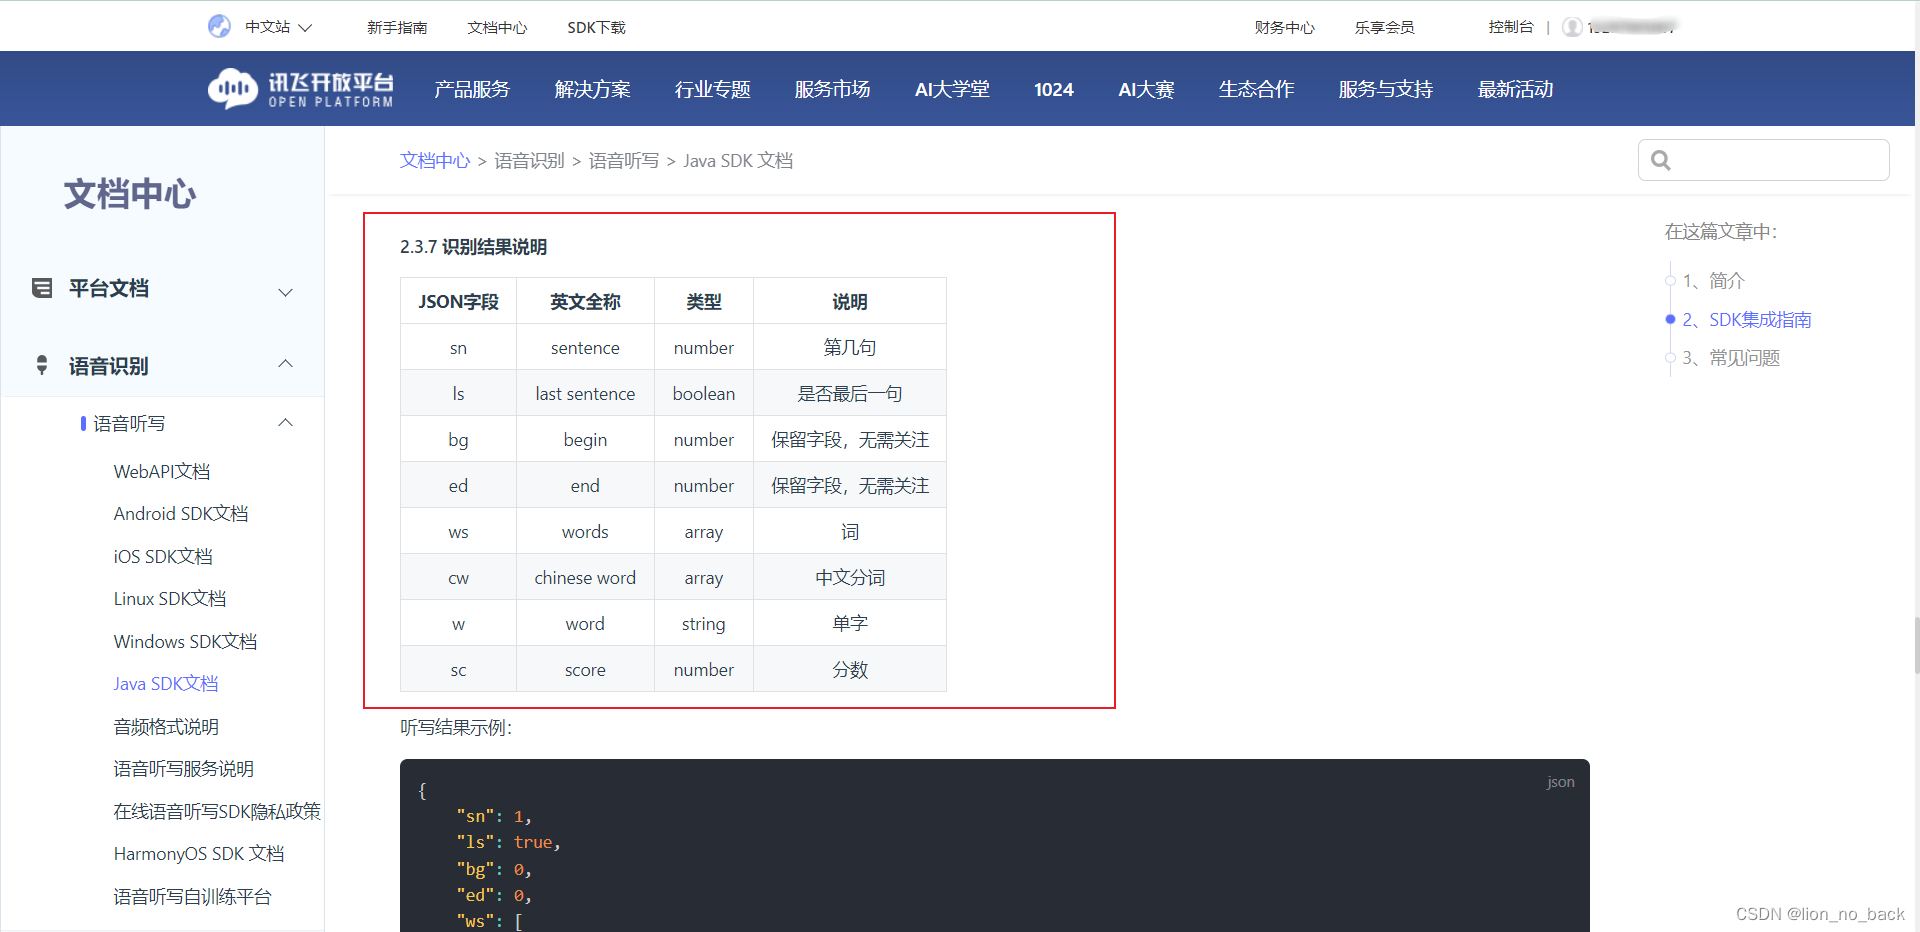The image size is (1920, 932).
Task: Click the 'last sentence' table cell
Action: pos(585,393)
